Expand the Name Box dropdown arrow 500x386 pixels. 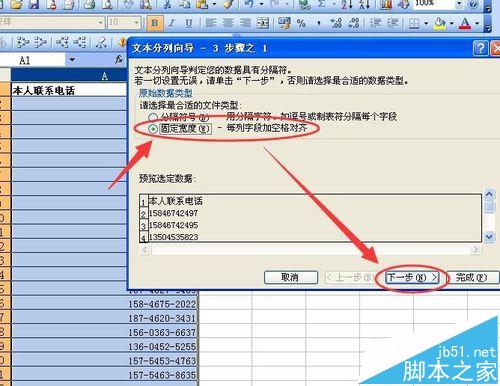click(72, 60)
